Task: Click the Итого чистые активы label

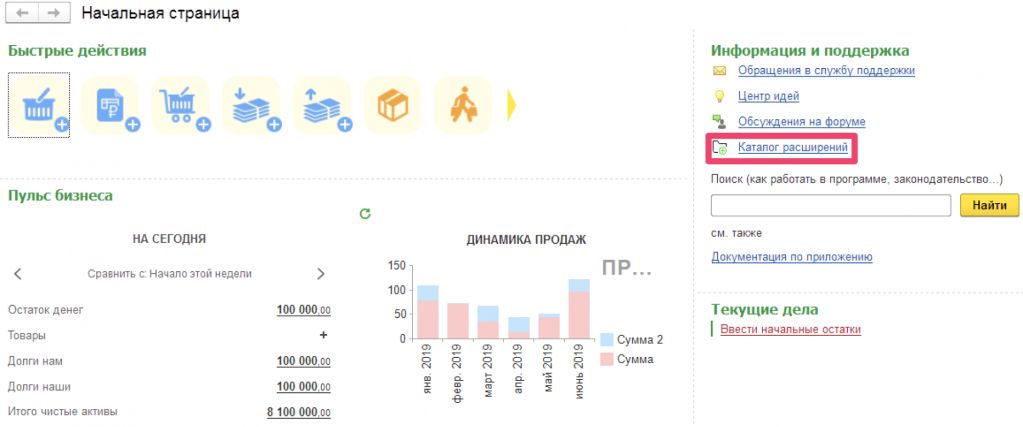Action: point(63,411)
